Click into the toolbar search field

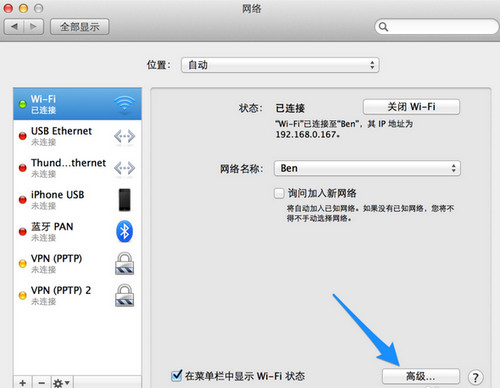click(x=437, y=27)
